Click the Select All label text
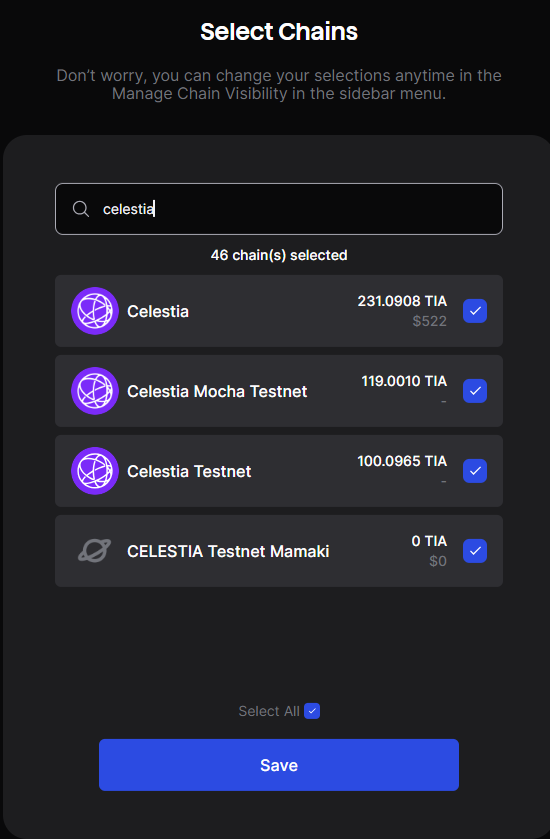Screen dimensions: 550x839 [x=269, y=711]
